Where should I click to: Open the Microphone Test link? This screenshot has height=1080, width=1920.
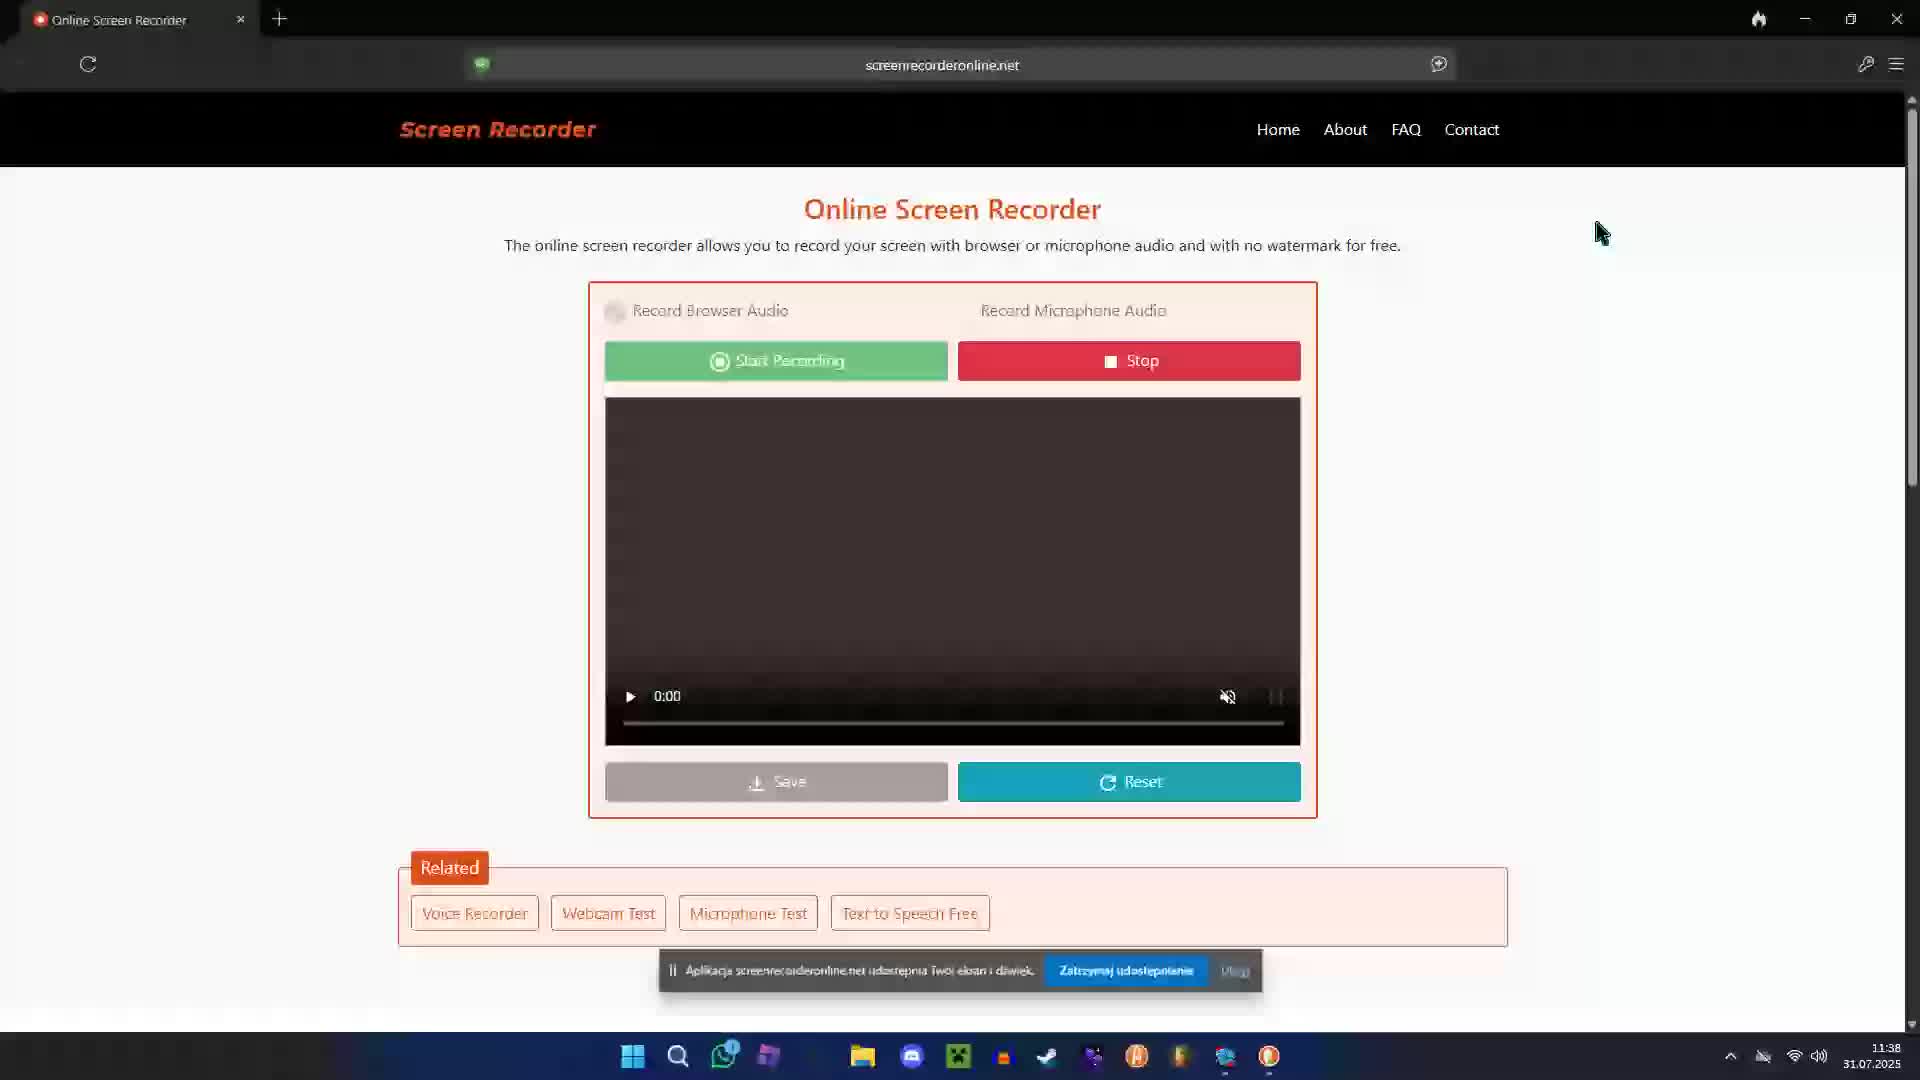pyautogui.click(x=748, y=913)
